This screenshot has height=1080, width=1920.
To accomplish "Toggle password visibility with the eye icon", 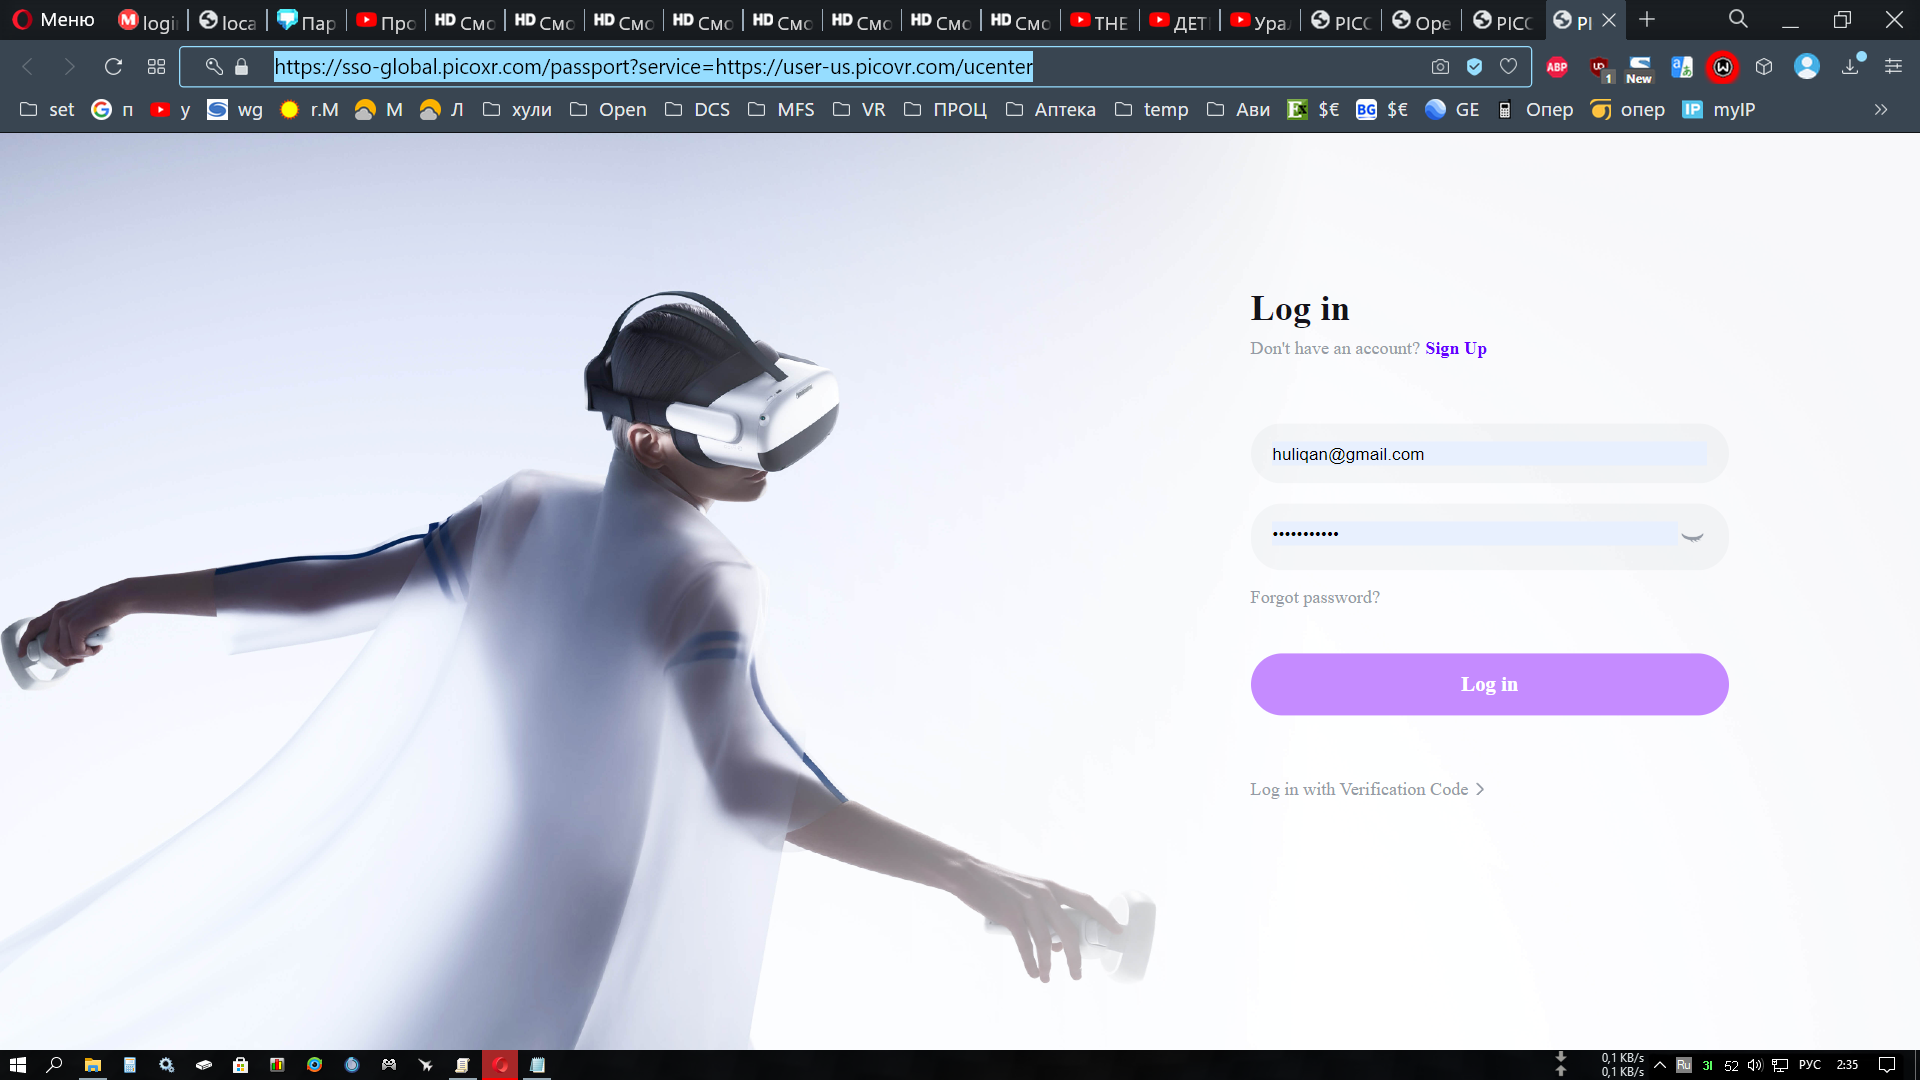I will pyautogui.click(x=1692, y=537).
